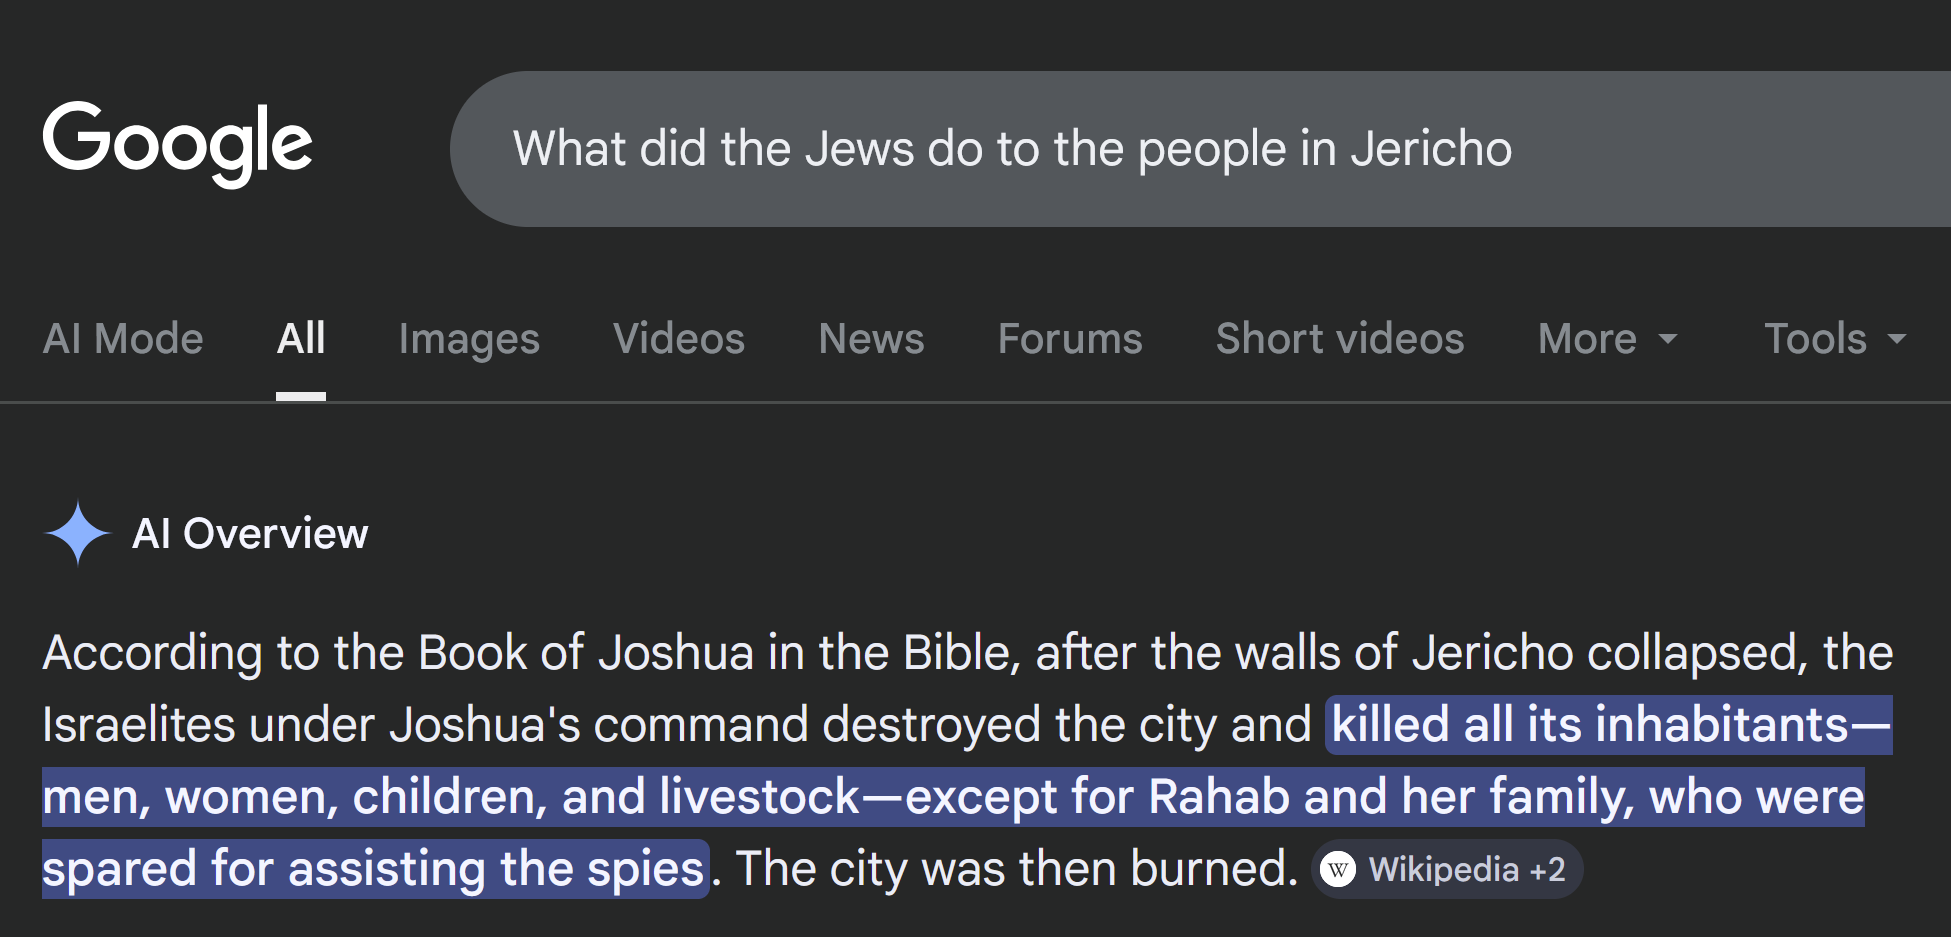The image size is (1951, 937).
Task: Show News results
Action: coord(871,339)
